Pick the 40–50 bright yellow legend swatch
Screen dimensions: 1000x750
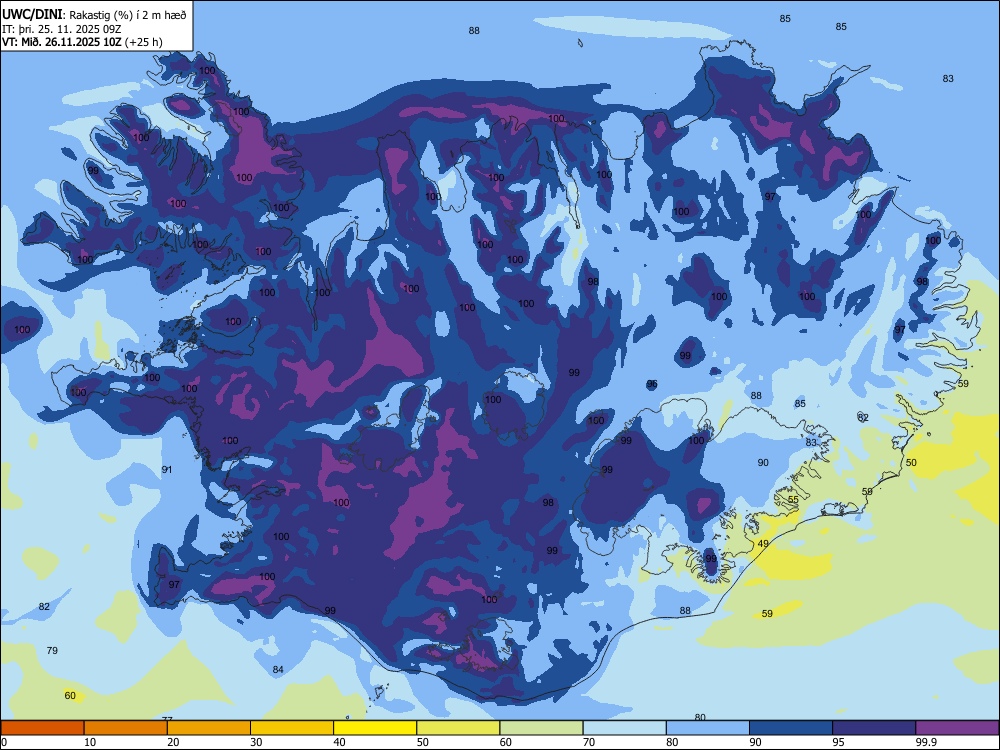click(375, 728)
